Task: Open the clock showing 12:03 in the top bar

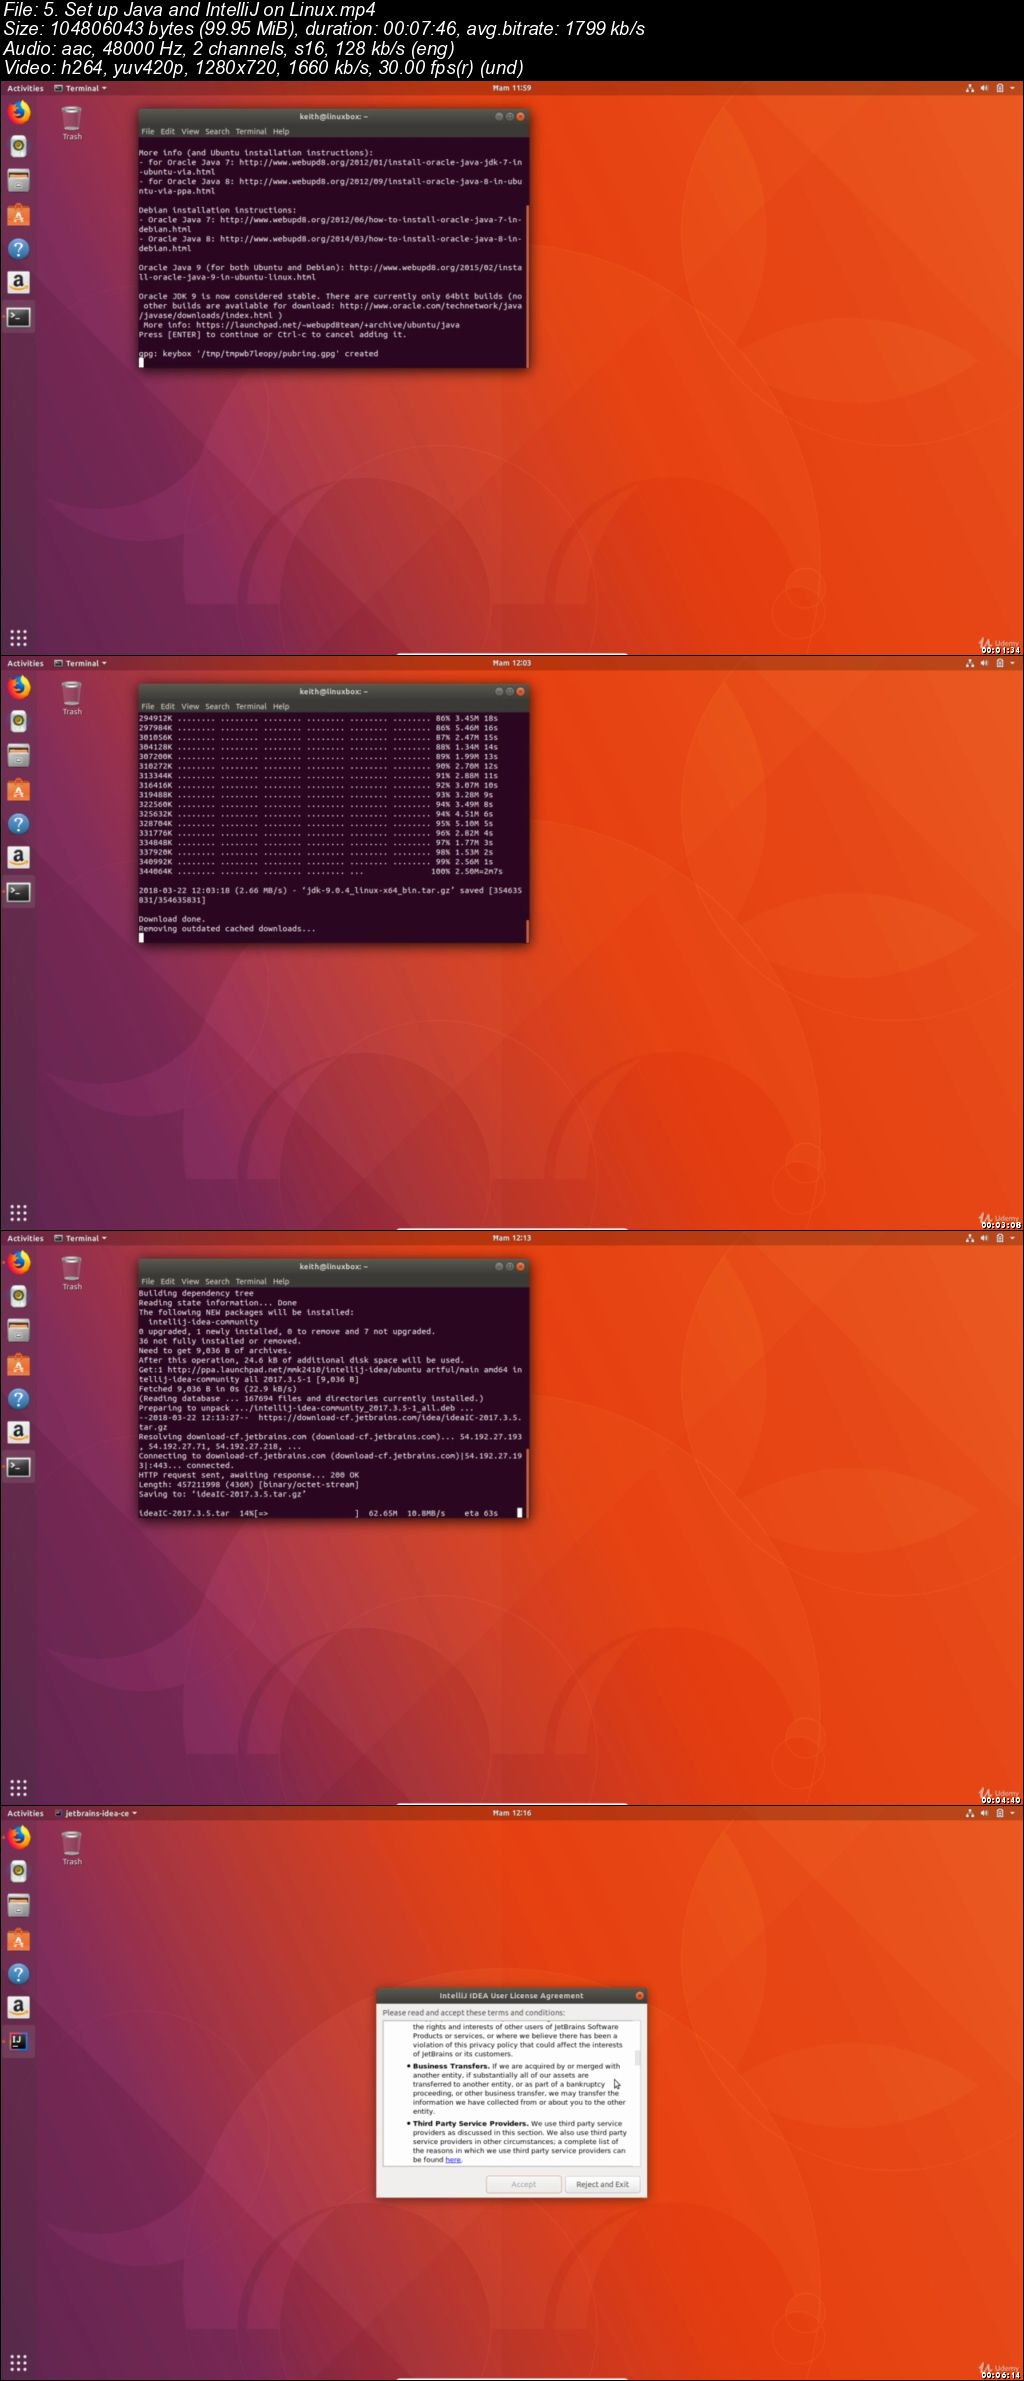Action: (x=512, y=663)
